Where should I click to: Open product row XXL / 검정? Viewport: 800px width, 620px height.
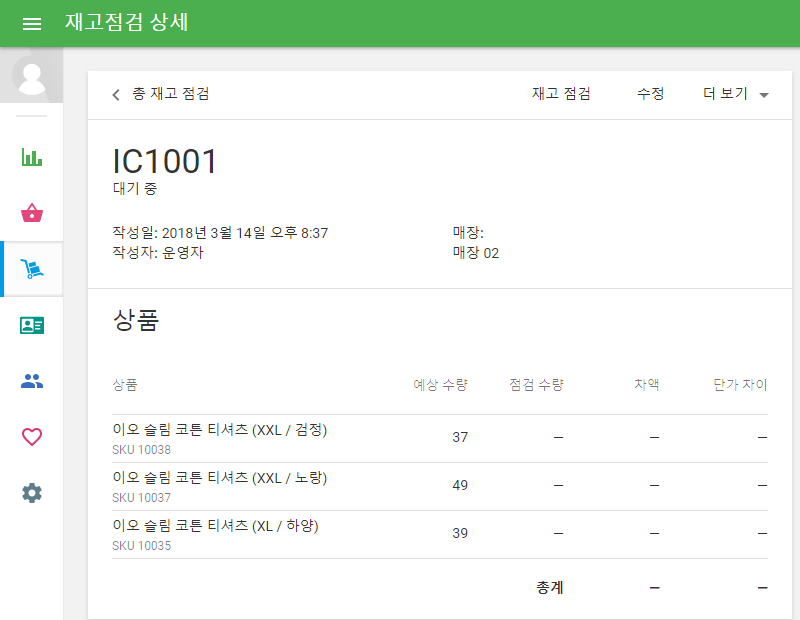click(440, 439)
